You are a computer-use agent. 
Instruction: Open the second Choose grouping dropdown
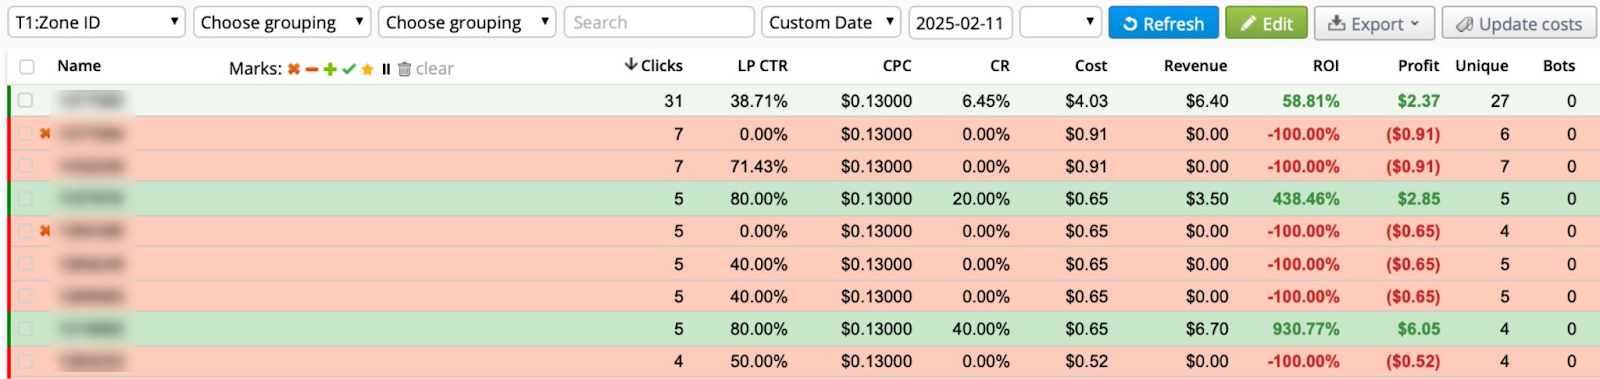282,22
